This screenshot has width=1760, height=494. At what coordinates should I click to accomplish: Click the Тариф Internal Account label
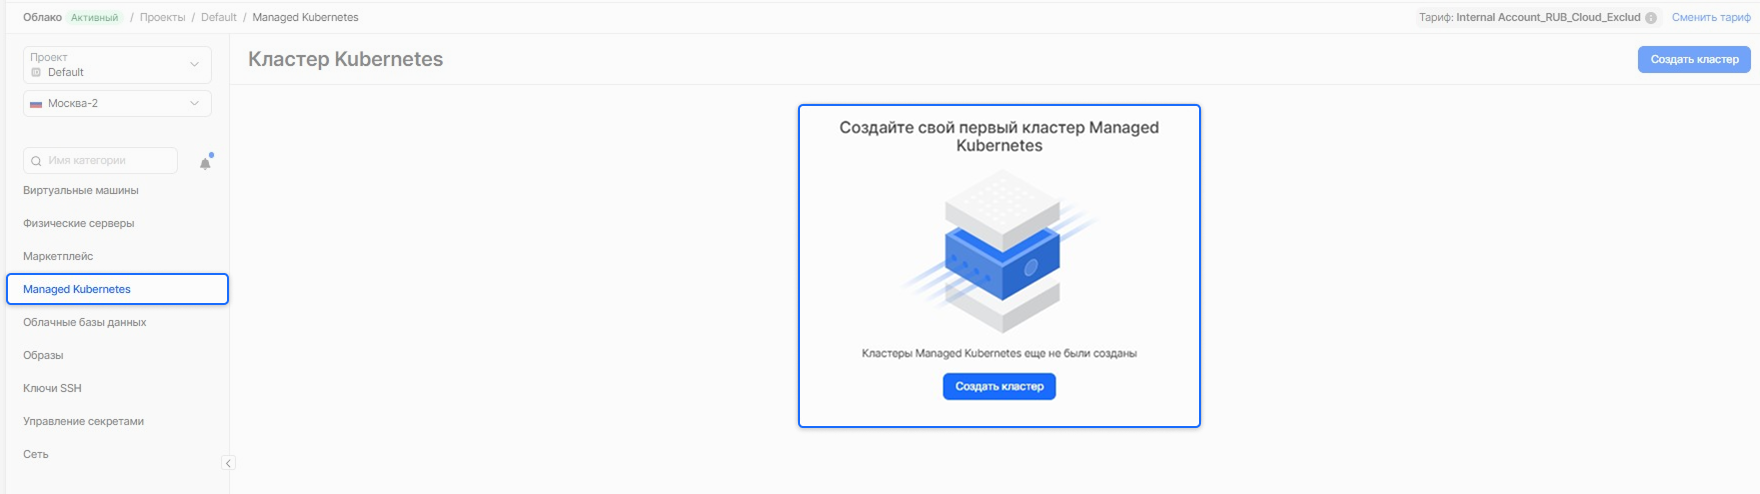click(x=1530, y=18)
